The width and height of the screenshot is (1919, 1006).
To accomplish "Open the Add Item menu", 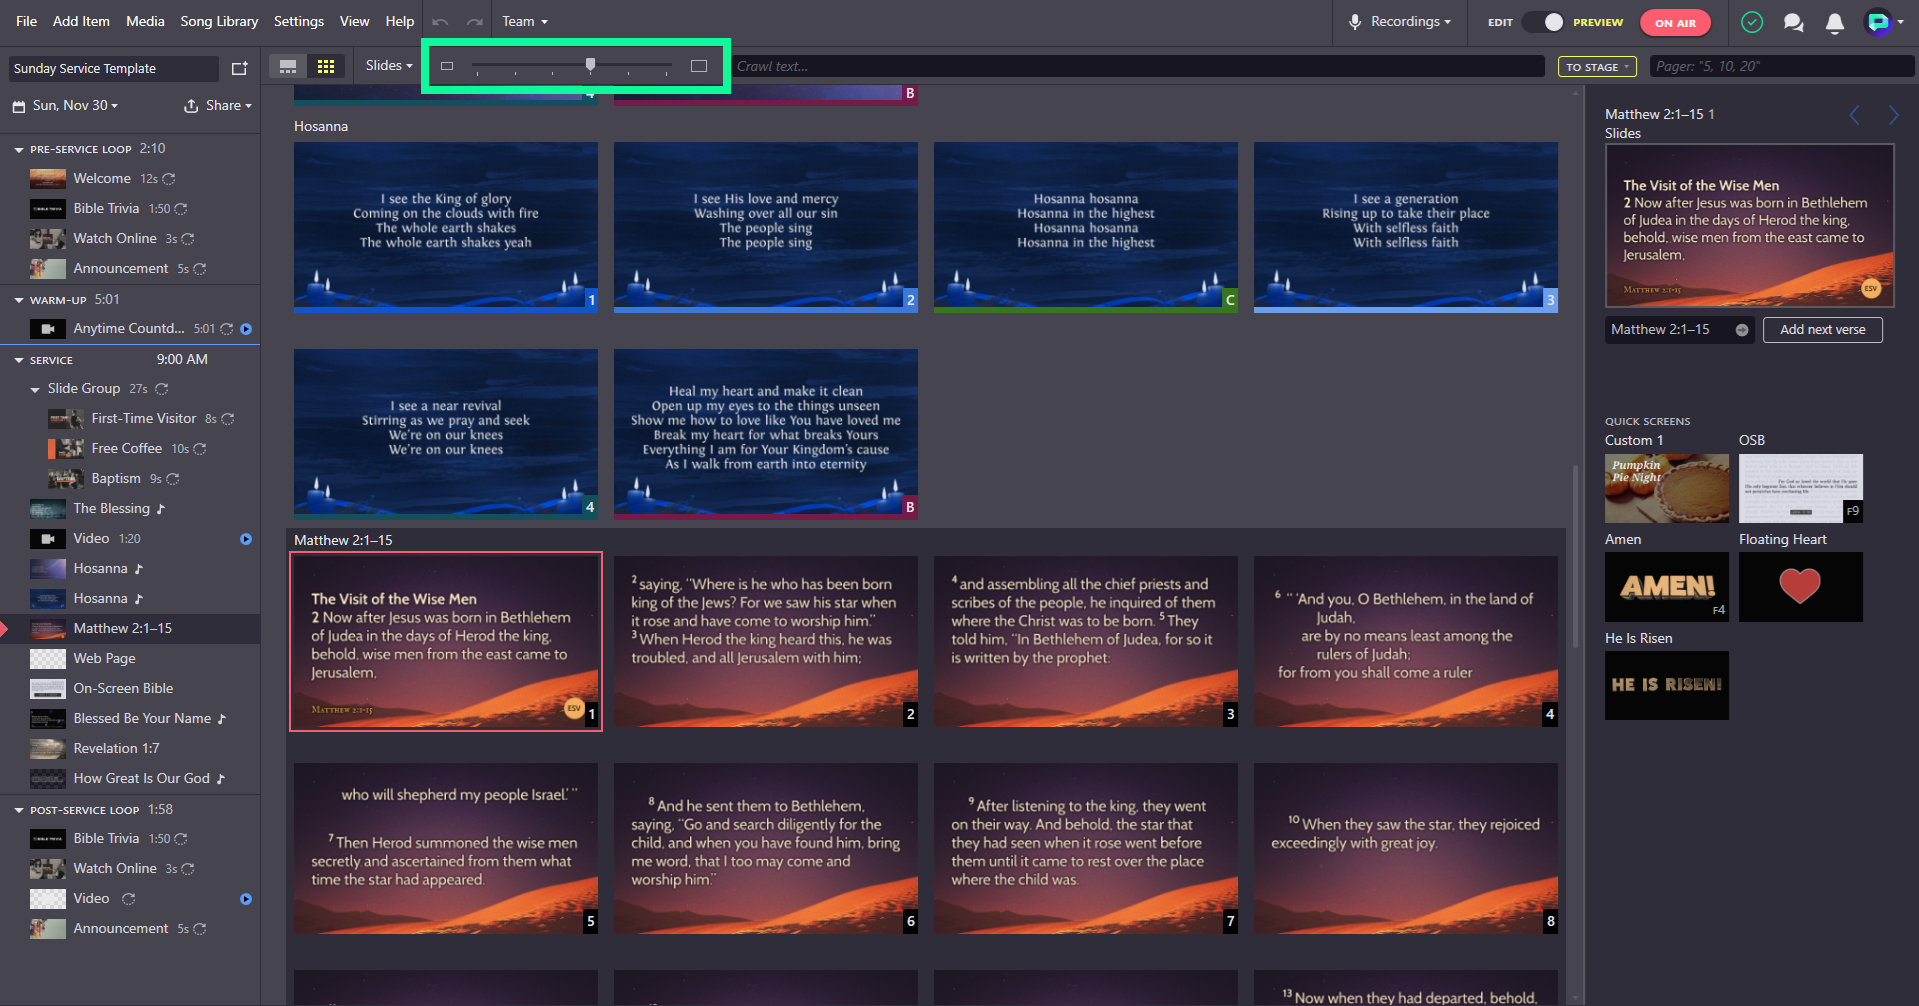I will pyautogui.click(x=81, y=21).
